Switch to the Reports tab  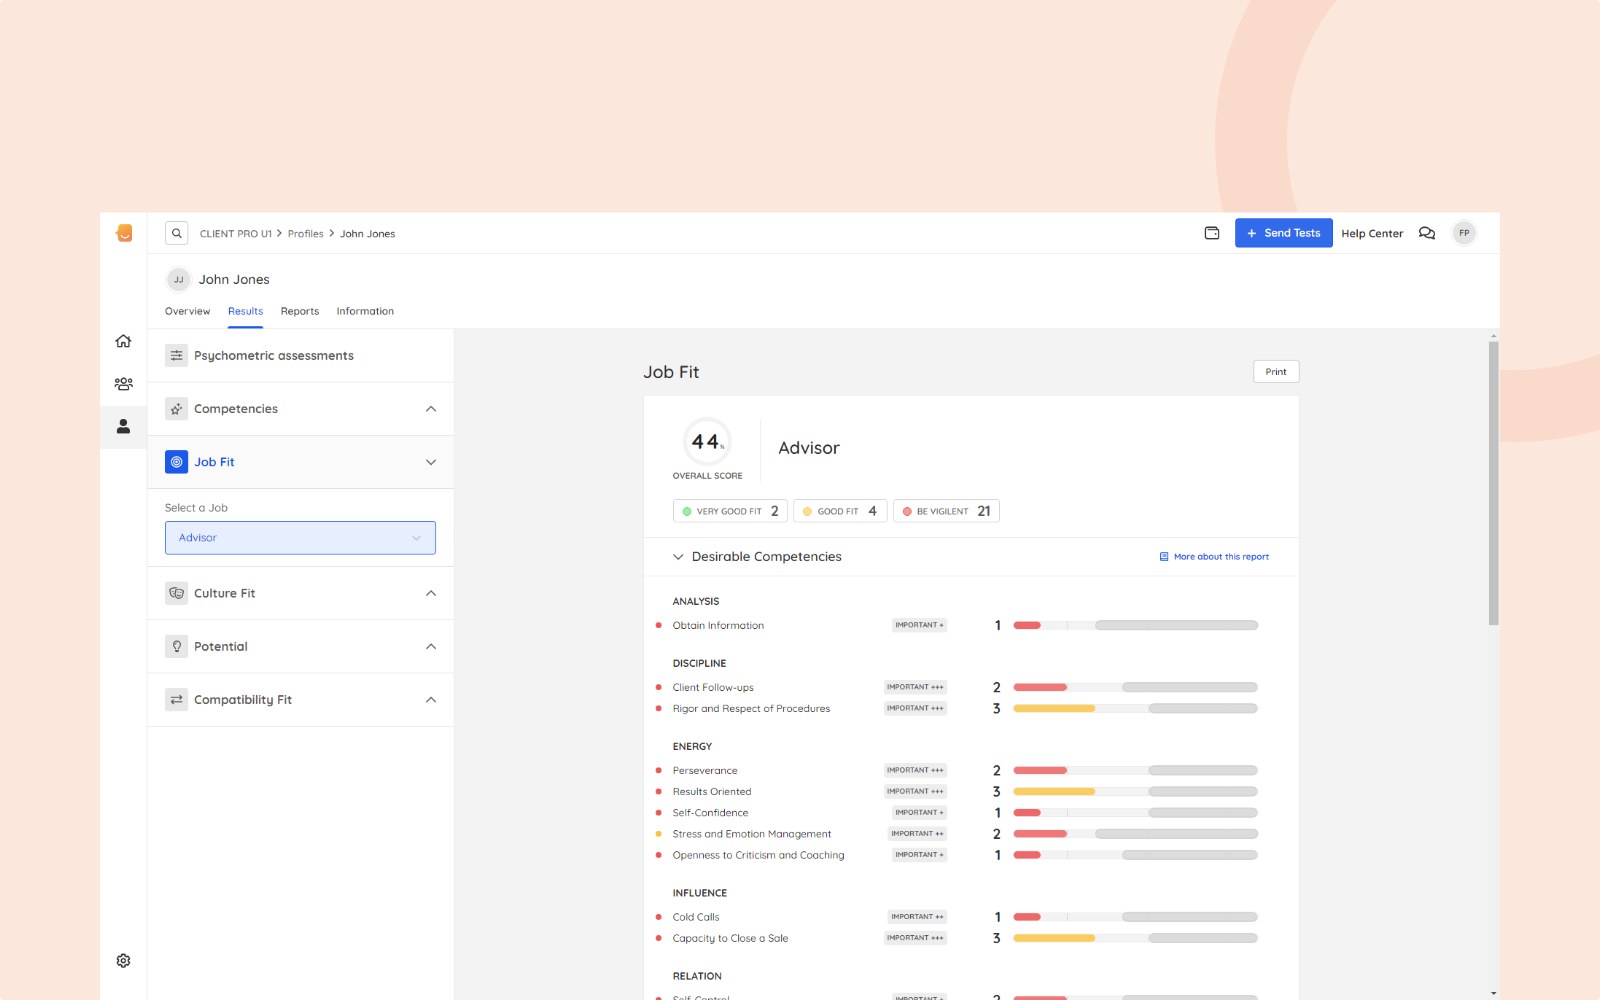300,311
